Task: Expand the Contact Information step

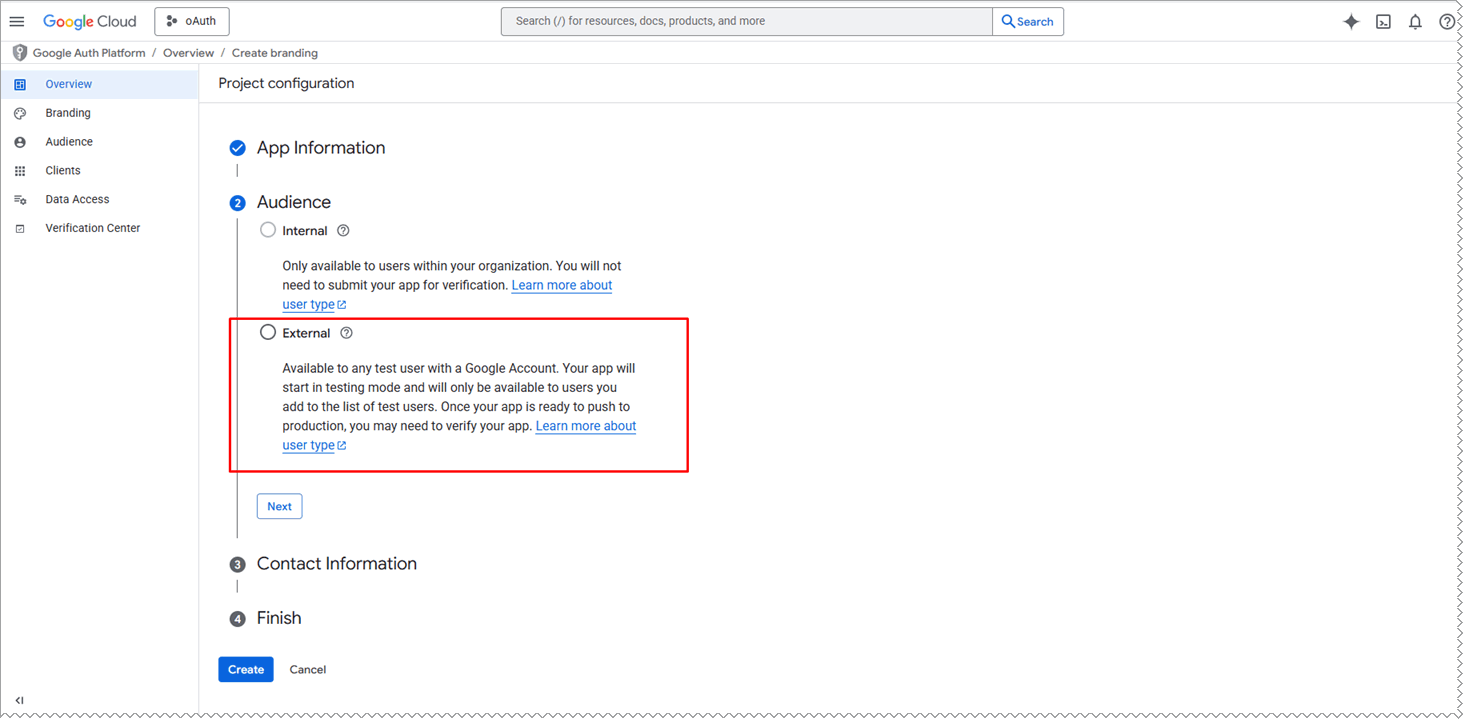Action: (337, 564)
